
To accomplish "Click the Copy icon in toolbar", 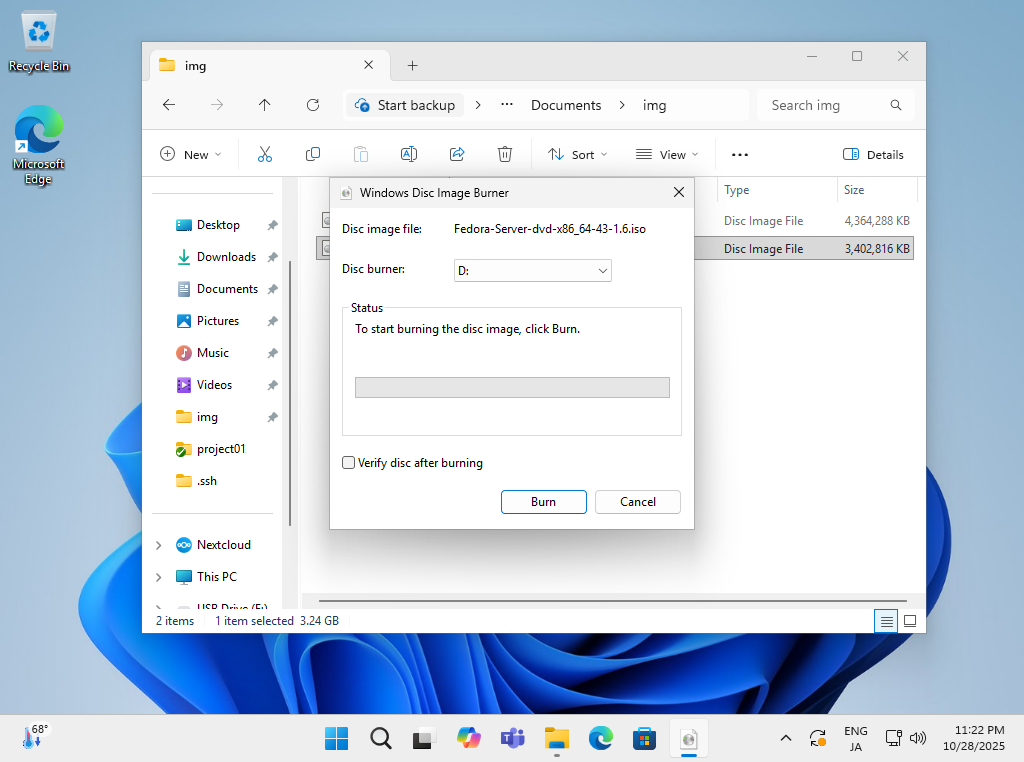I will coord(313,154).
